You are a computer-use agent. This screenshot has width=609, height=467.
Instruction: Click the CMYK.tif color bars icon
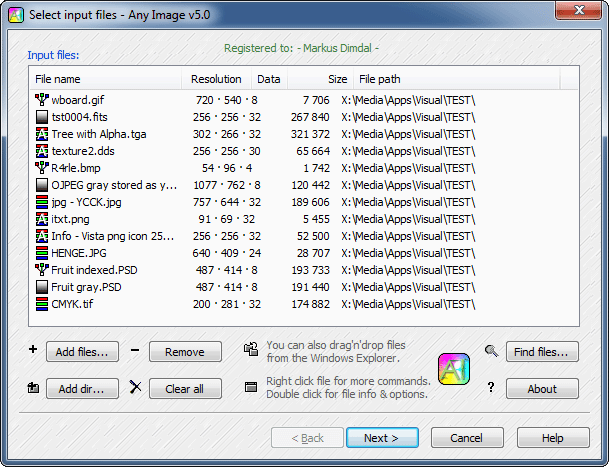42,304
